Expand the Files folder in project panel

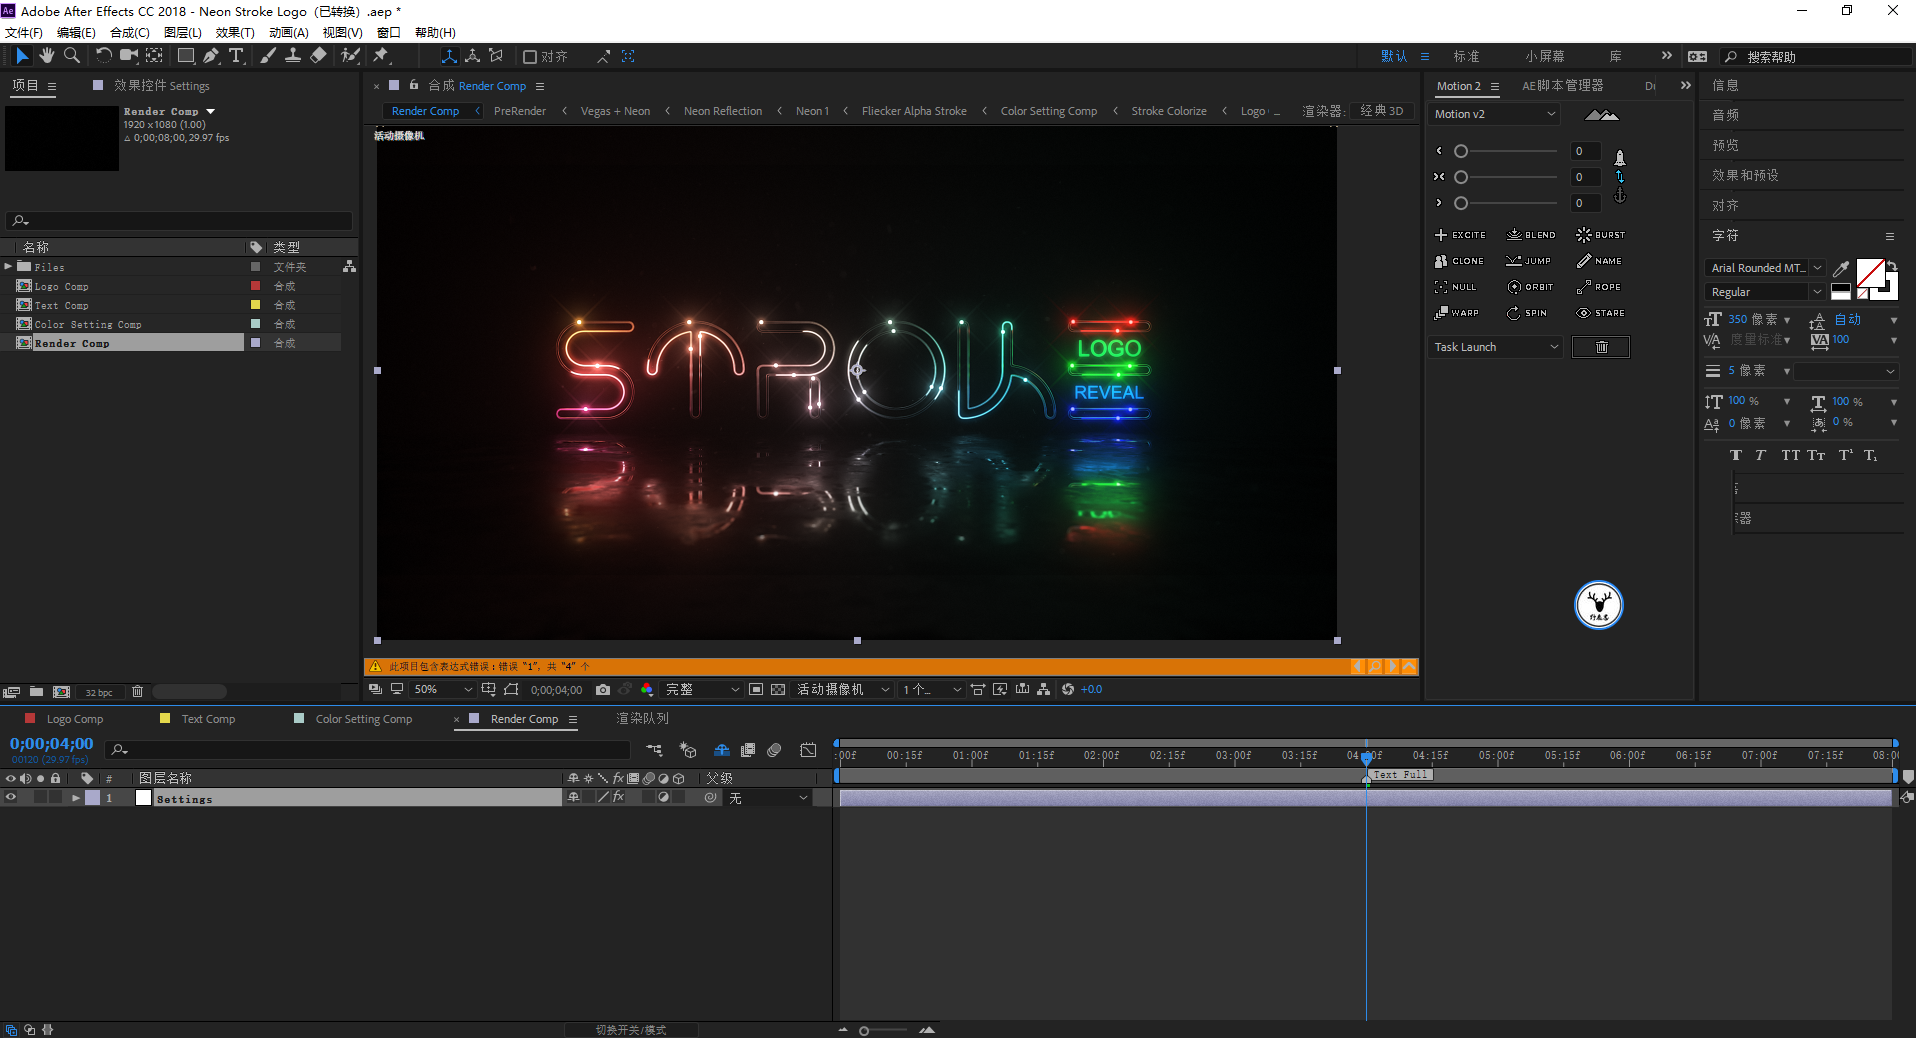click(8, 267)
